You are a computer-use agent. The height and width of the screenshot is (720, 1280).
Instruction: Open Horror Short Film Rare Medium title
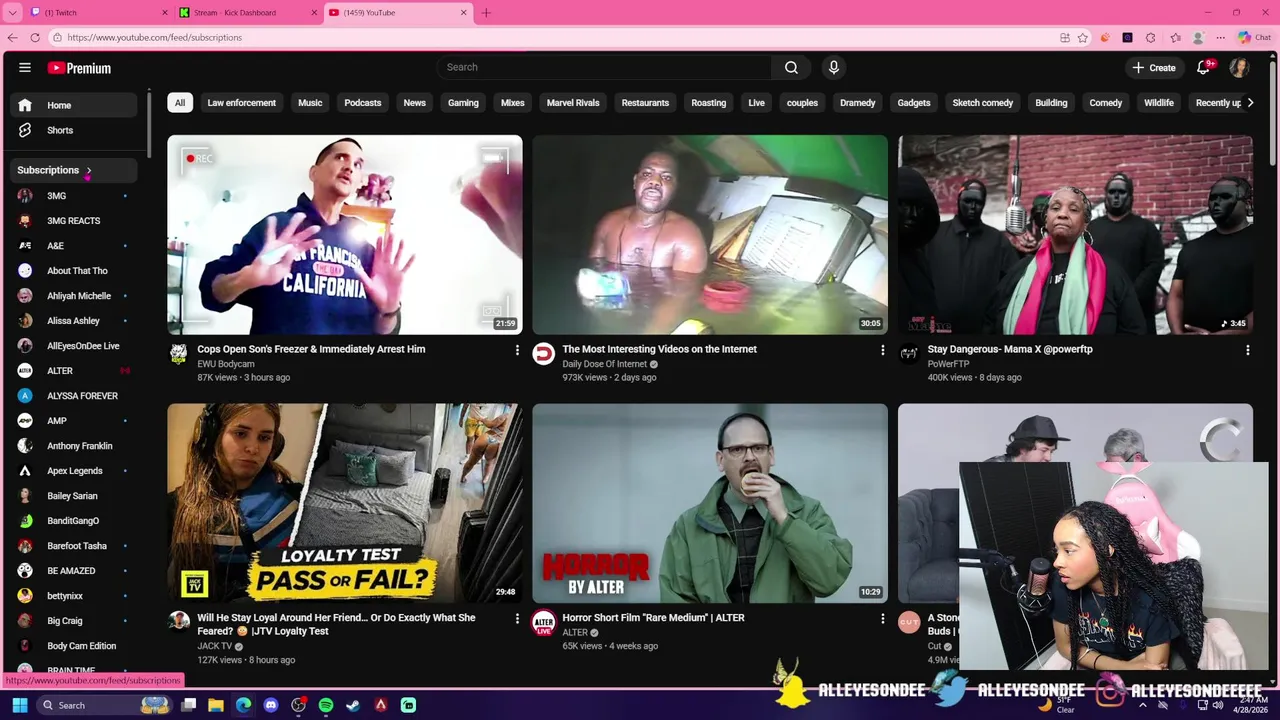pyautogui.click(x=653, y=618)
